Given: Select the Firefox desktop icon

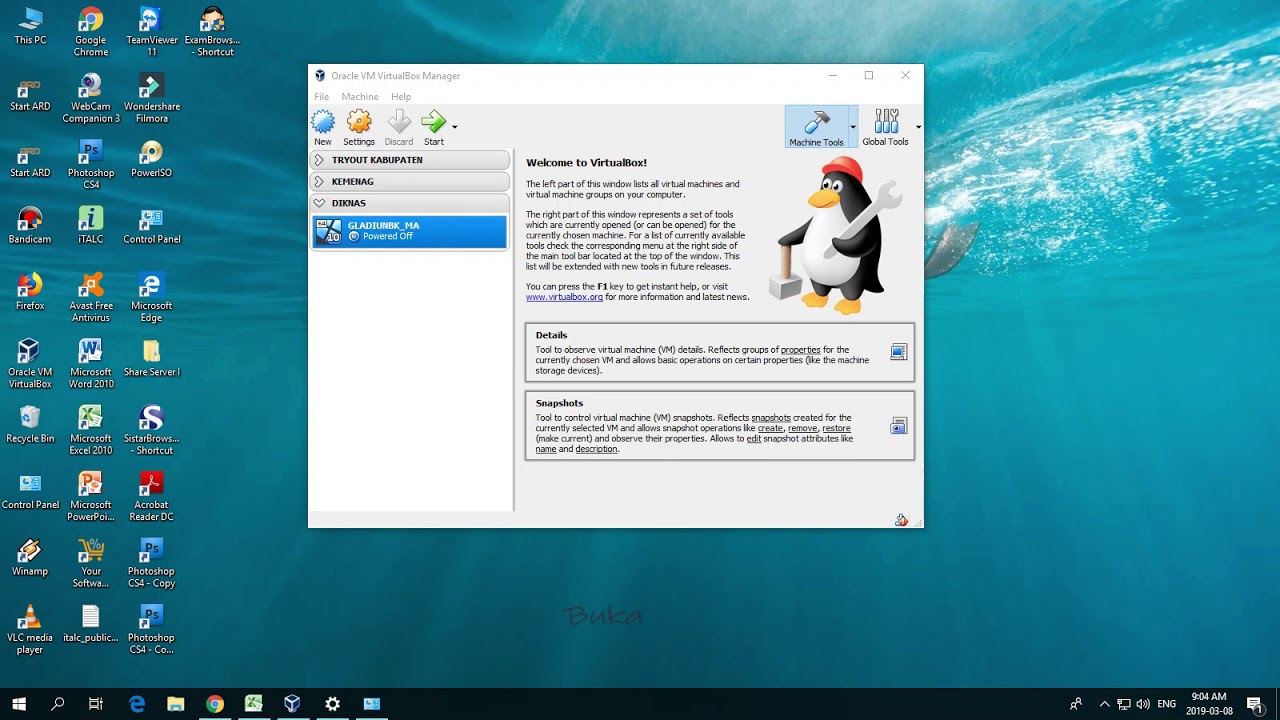Looking at the screenshot, I should pos(30,291).
